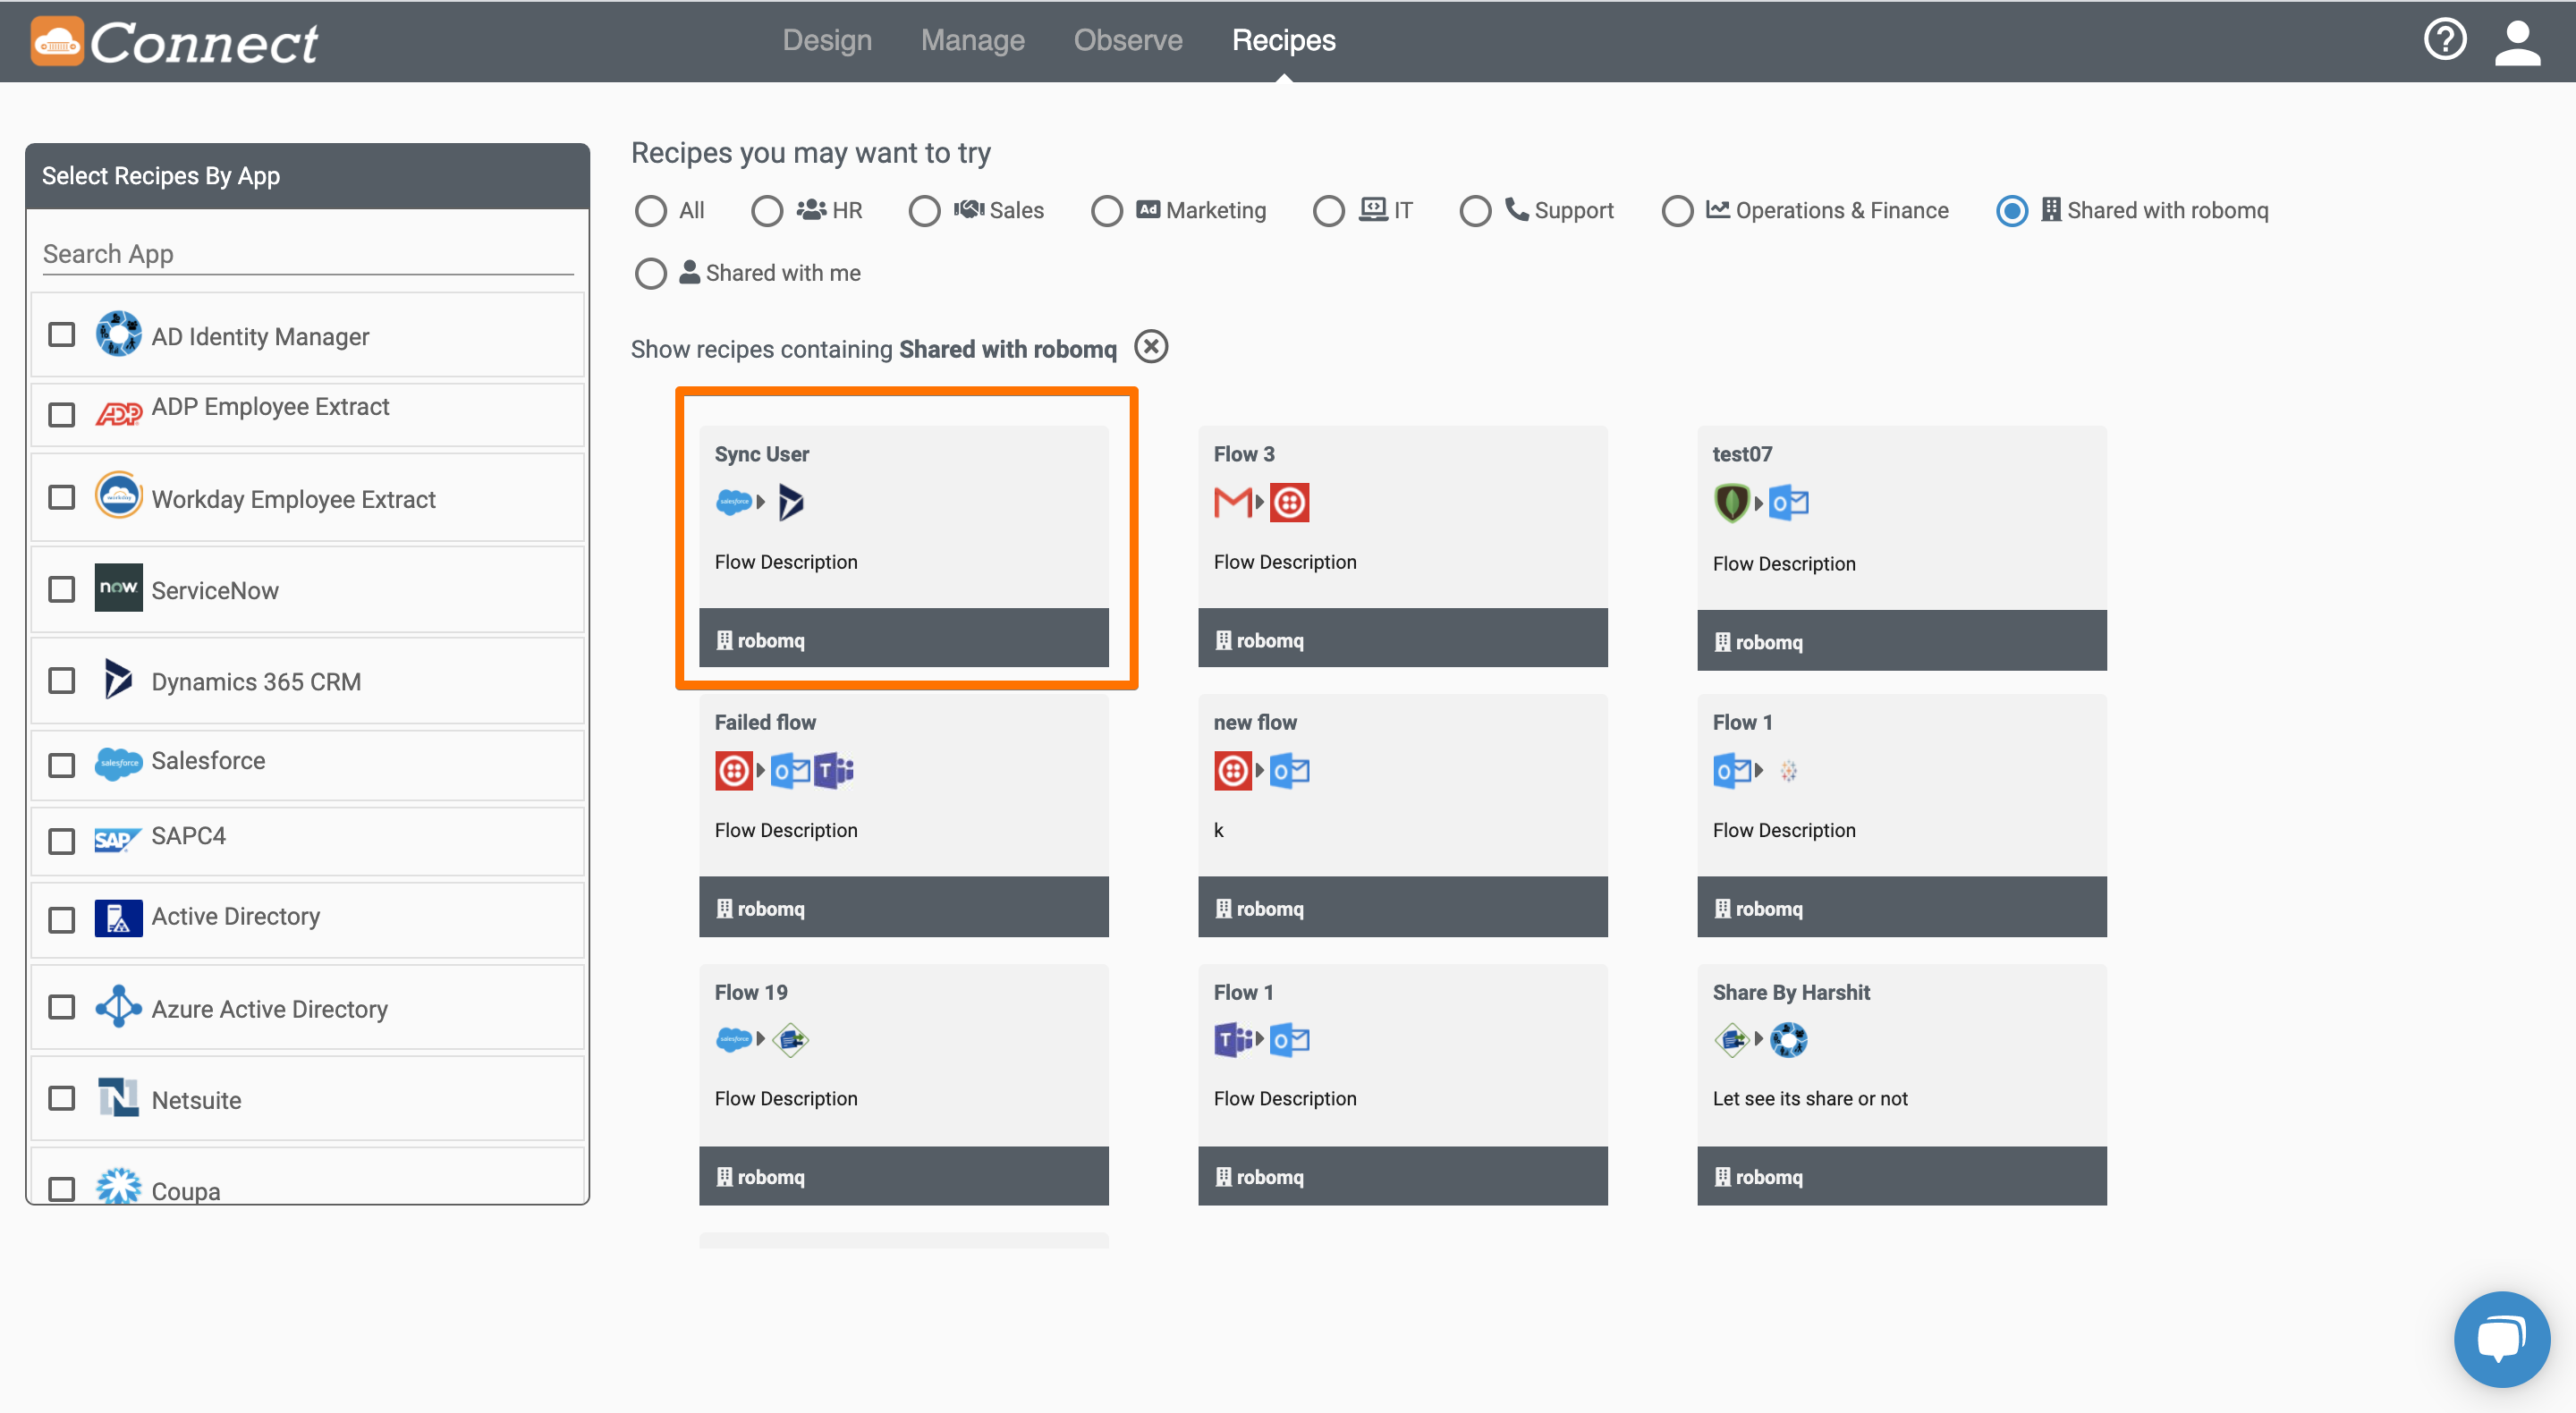Click the Connect logo icon
The image size is (2576, 1413).
[x=57, y=42]
